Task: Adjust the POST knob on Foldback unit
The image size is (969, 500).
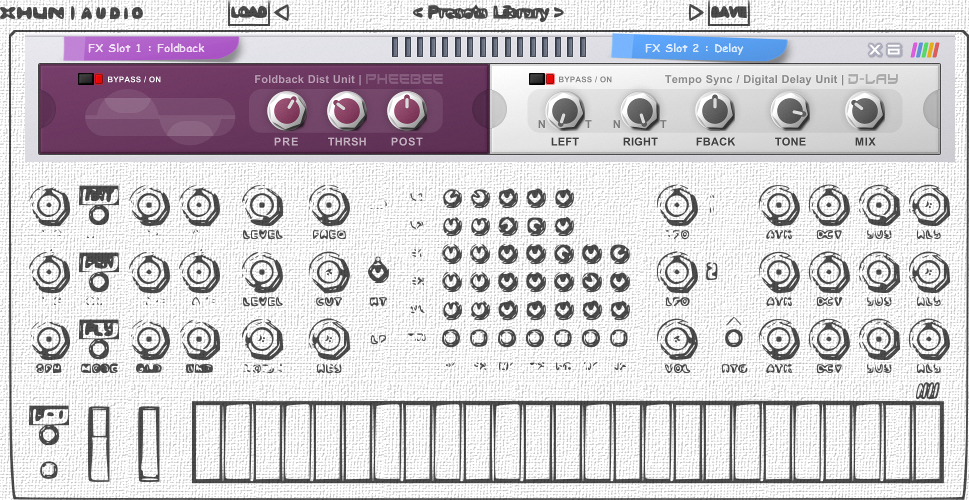Action: 407,111
